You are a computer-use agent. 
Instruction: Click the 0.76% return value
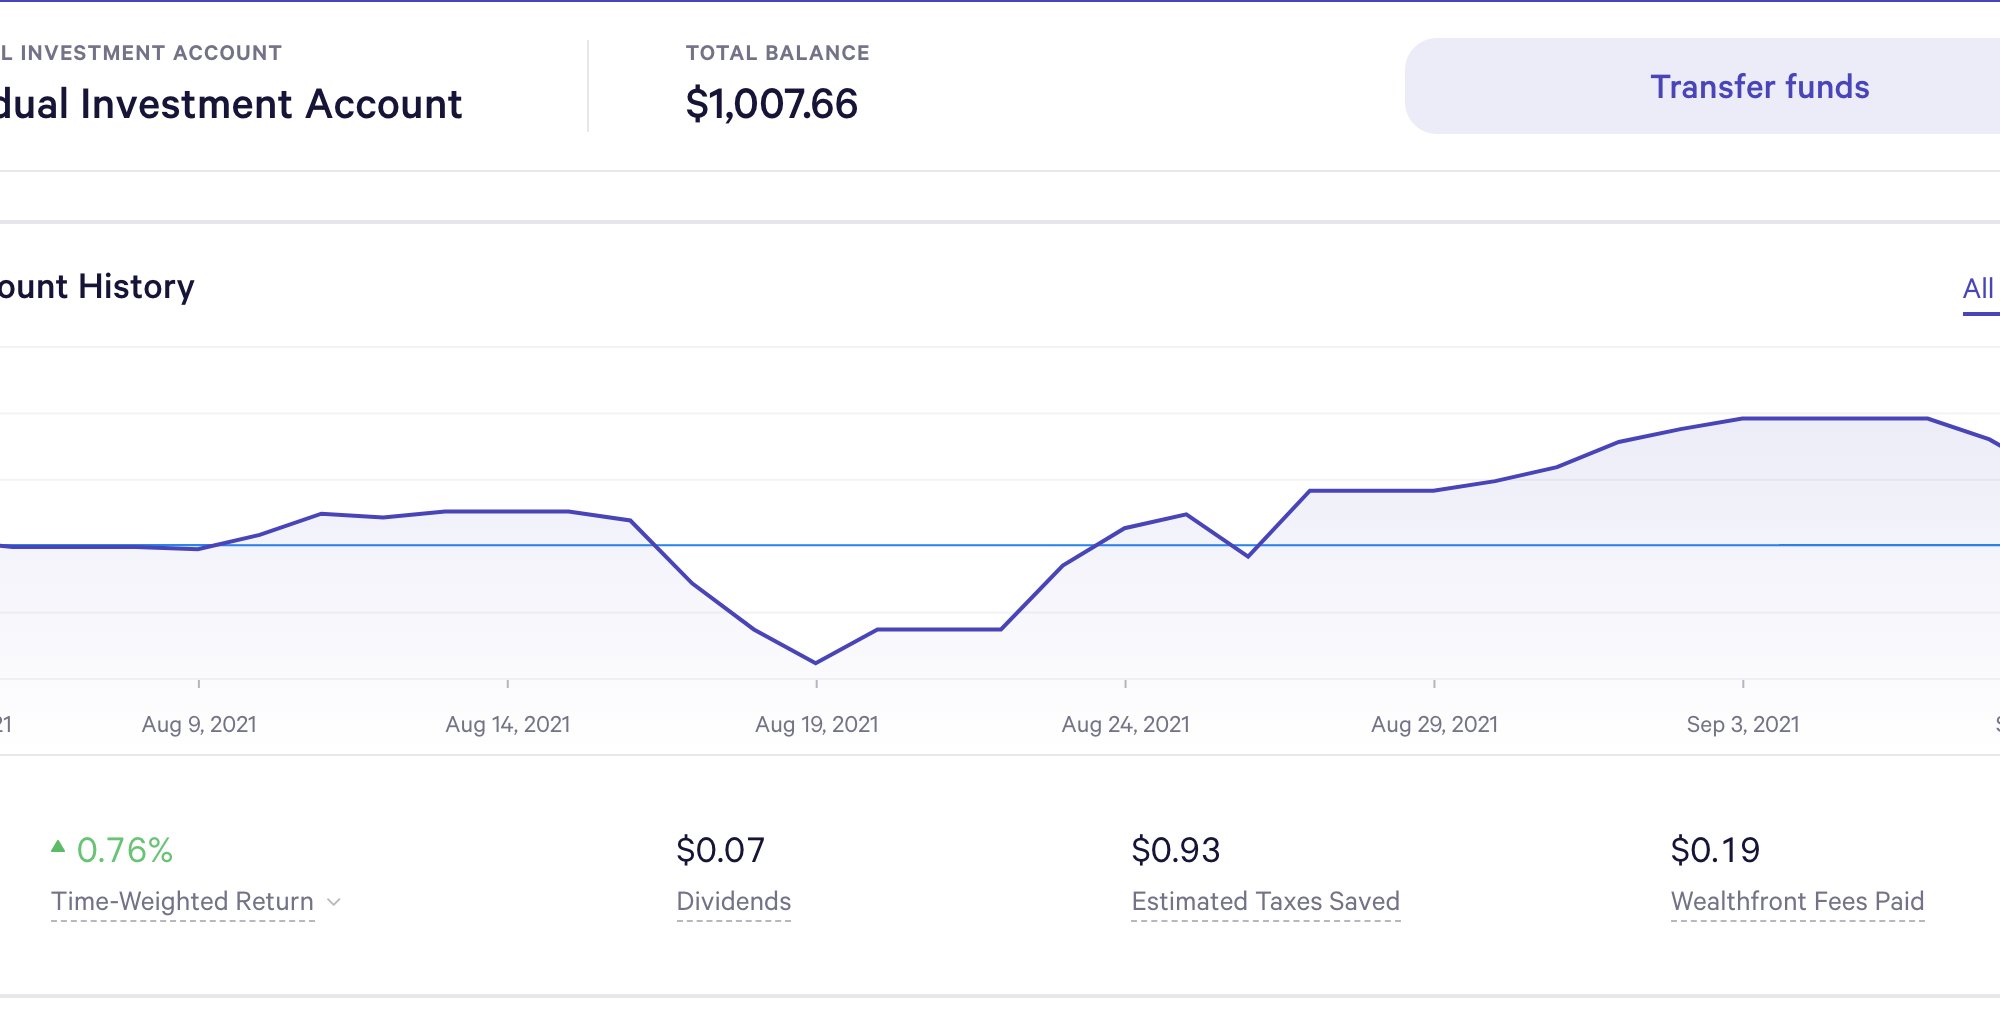[125, 850]
